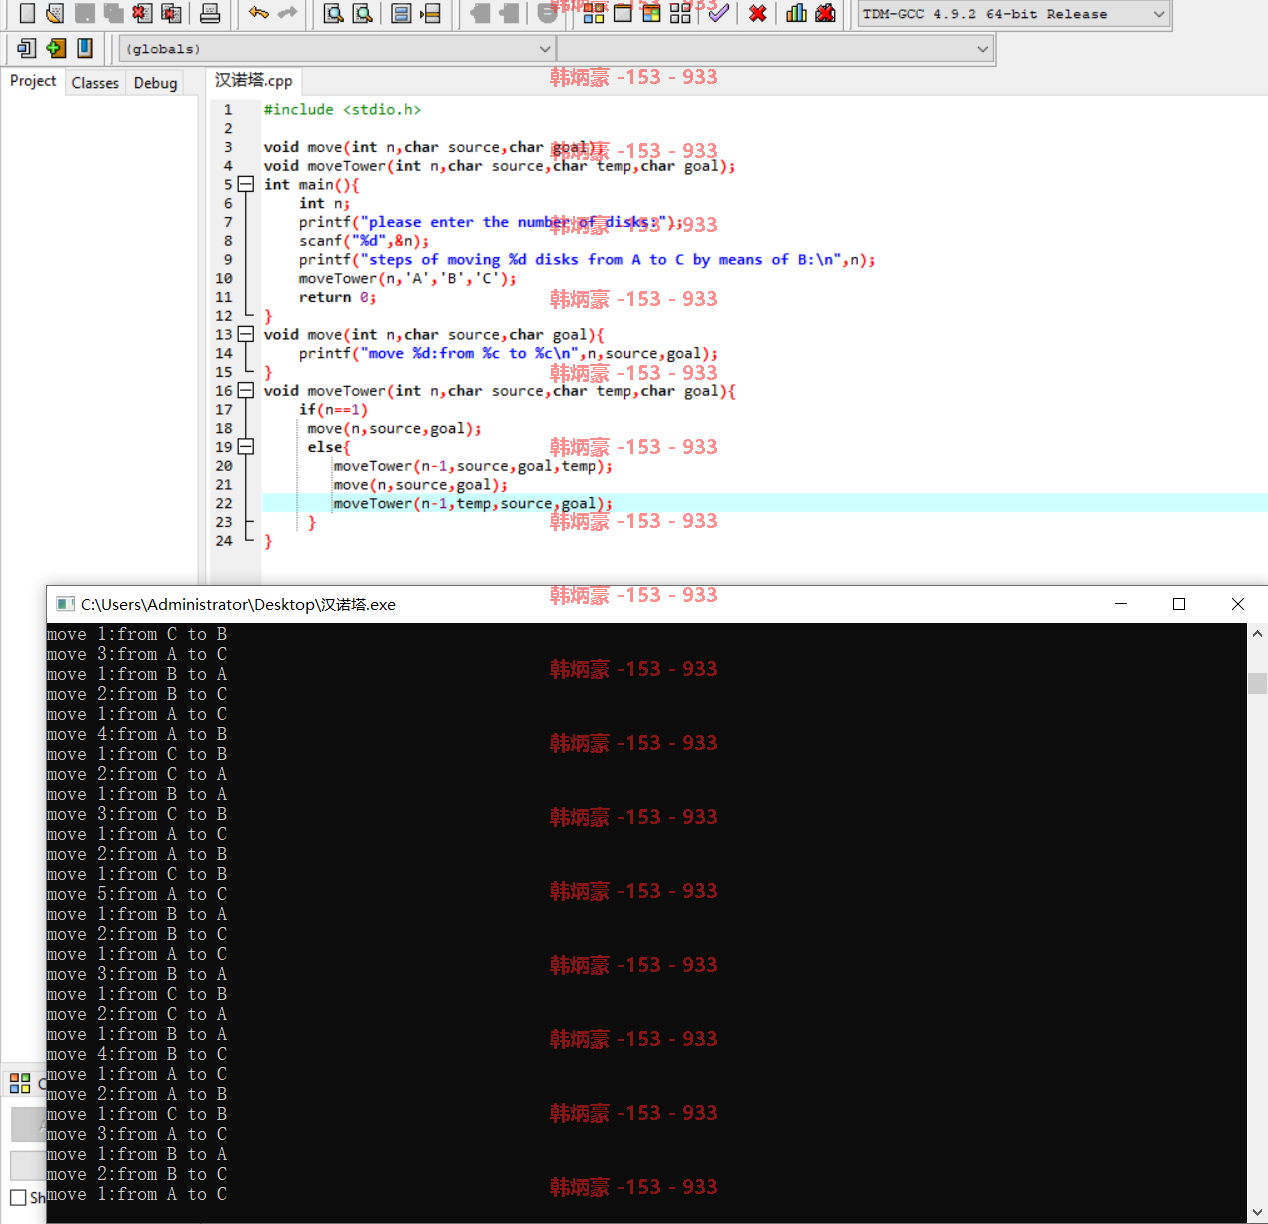
Task: Click the Insert icon on the second toolbar
Action: tap(27, 48)
